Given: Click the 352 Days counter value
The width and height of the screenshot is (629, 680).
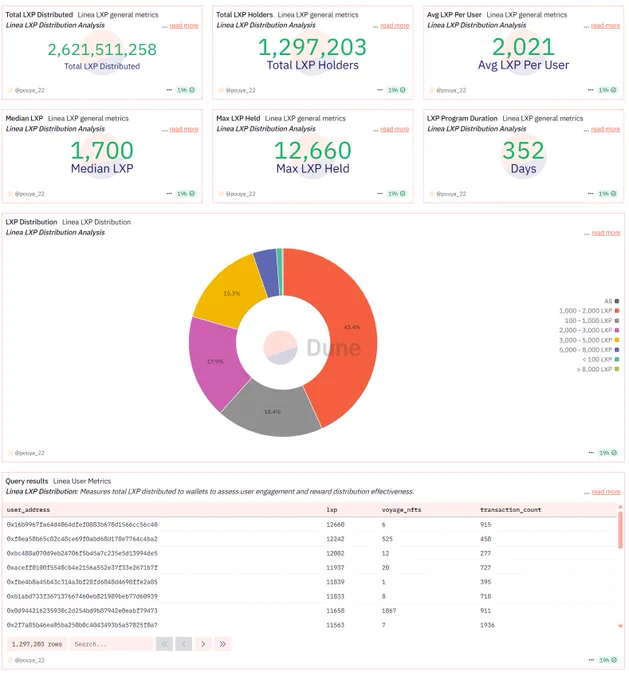Looking at the screenshot, I should click(523, 150).
